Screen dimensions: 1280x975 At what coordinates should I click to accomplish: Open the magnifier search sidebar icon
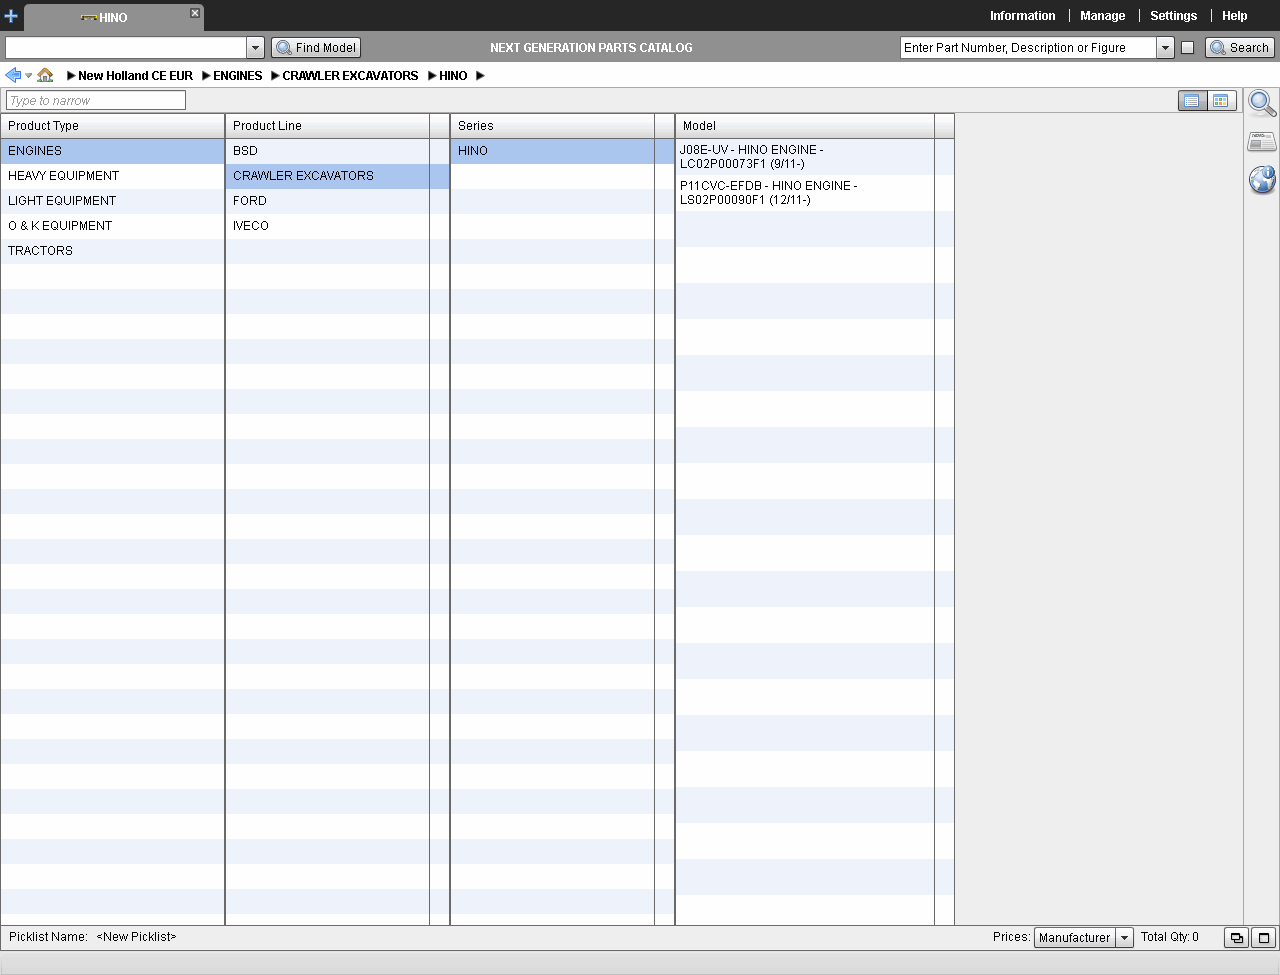tap(1262, 103)
